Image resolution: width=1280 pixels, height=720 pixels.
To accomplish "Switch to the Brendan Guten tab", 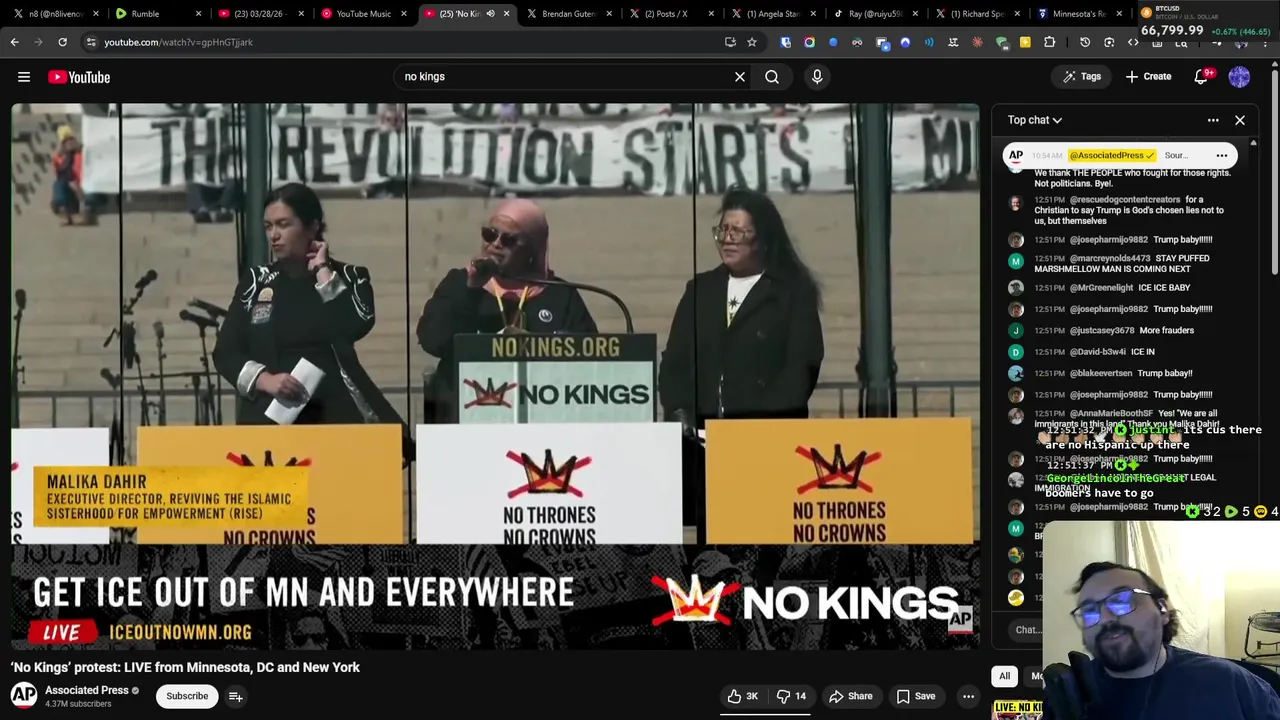I will click(568, 14).
